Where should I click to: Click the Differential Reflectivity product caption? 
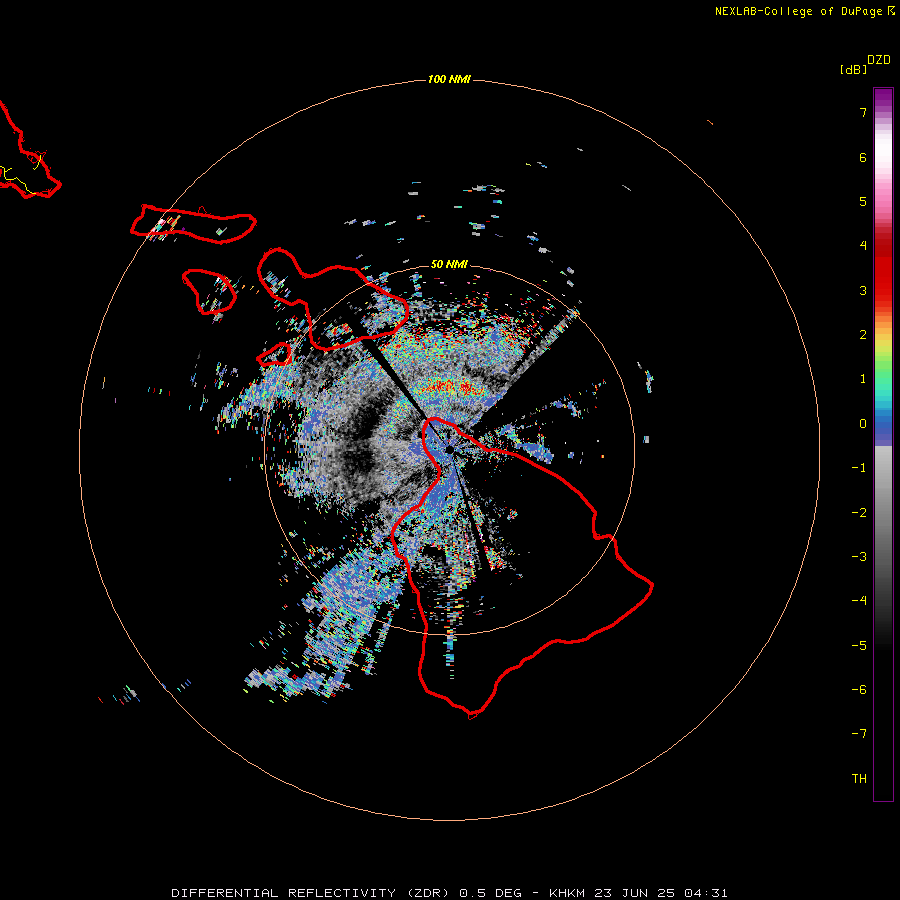449,893
